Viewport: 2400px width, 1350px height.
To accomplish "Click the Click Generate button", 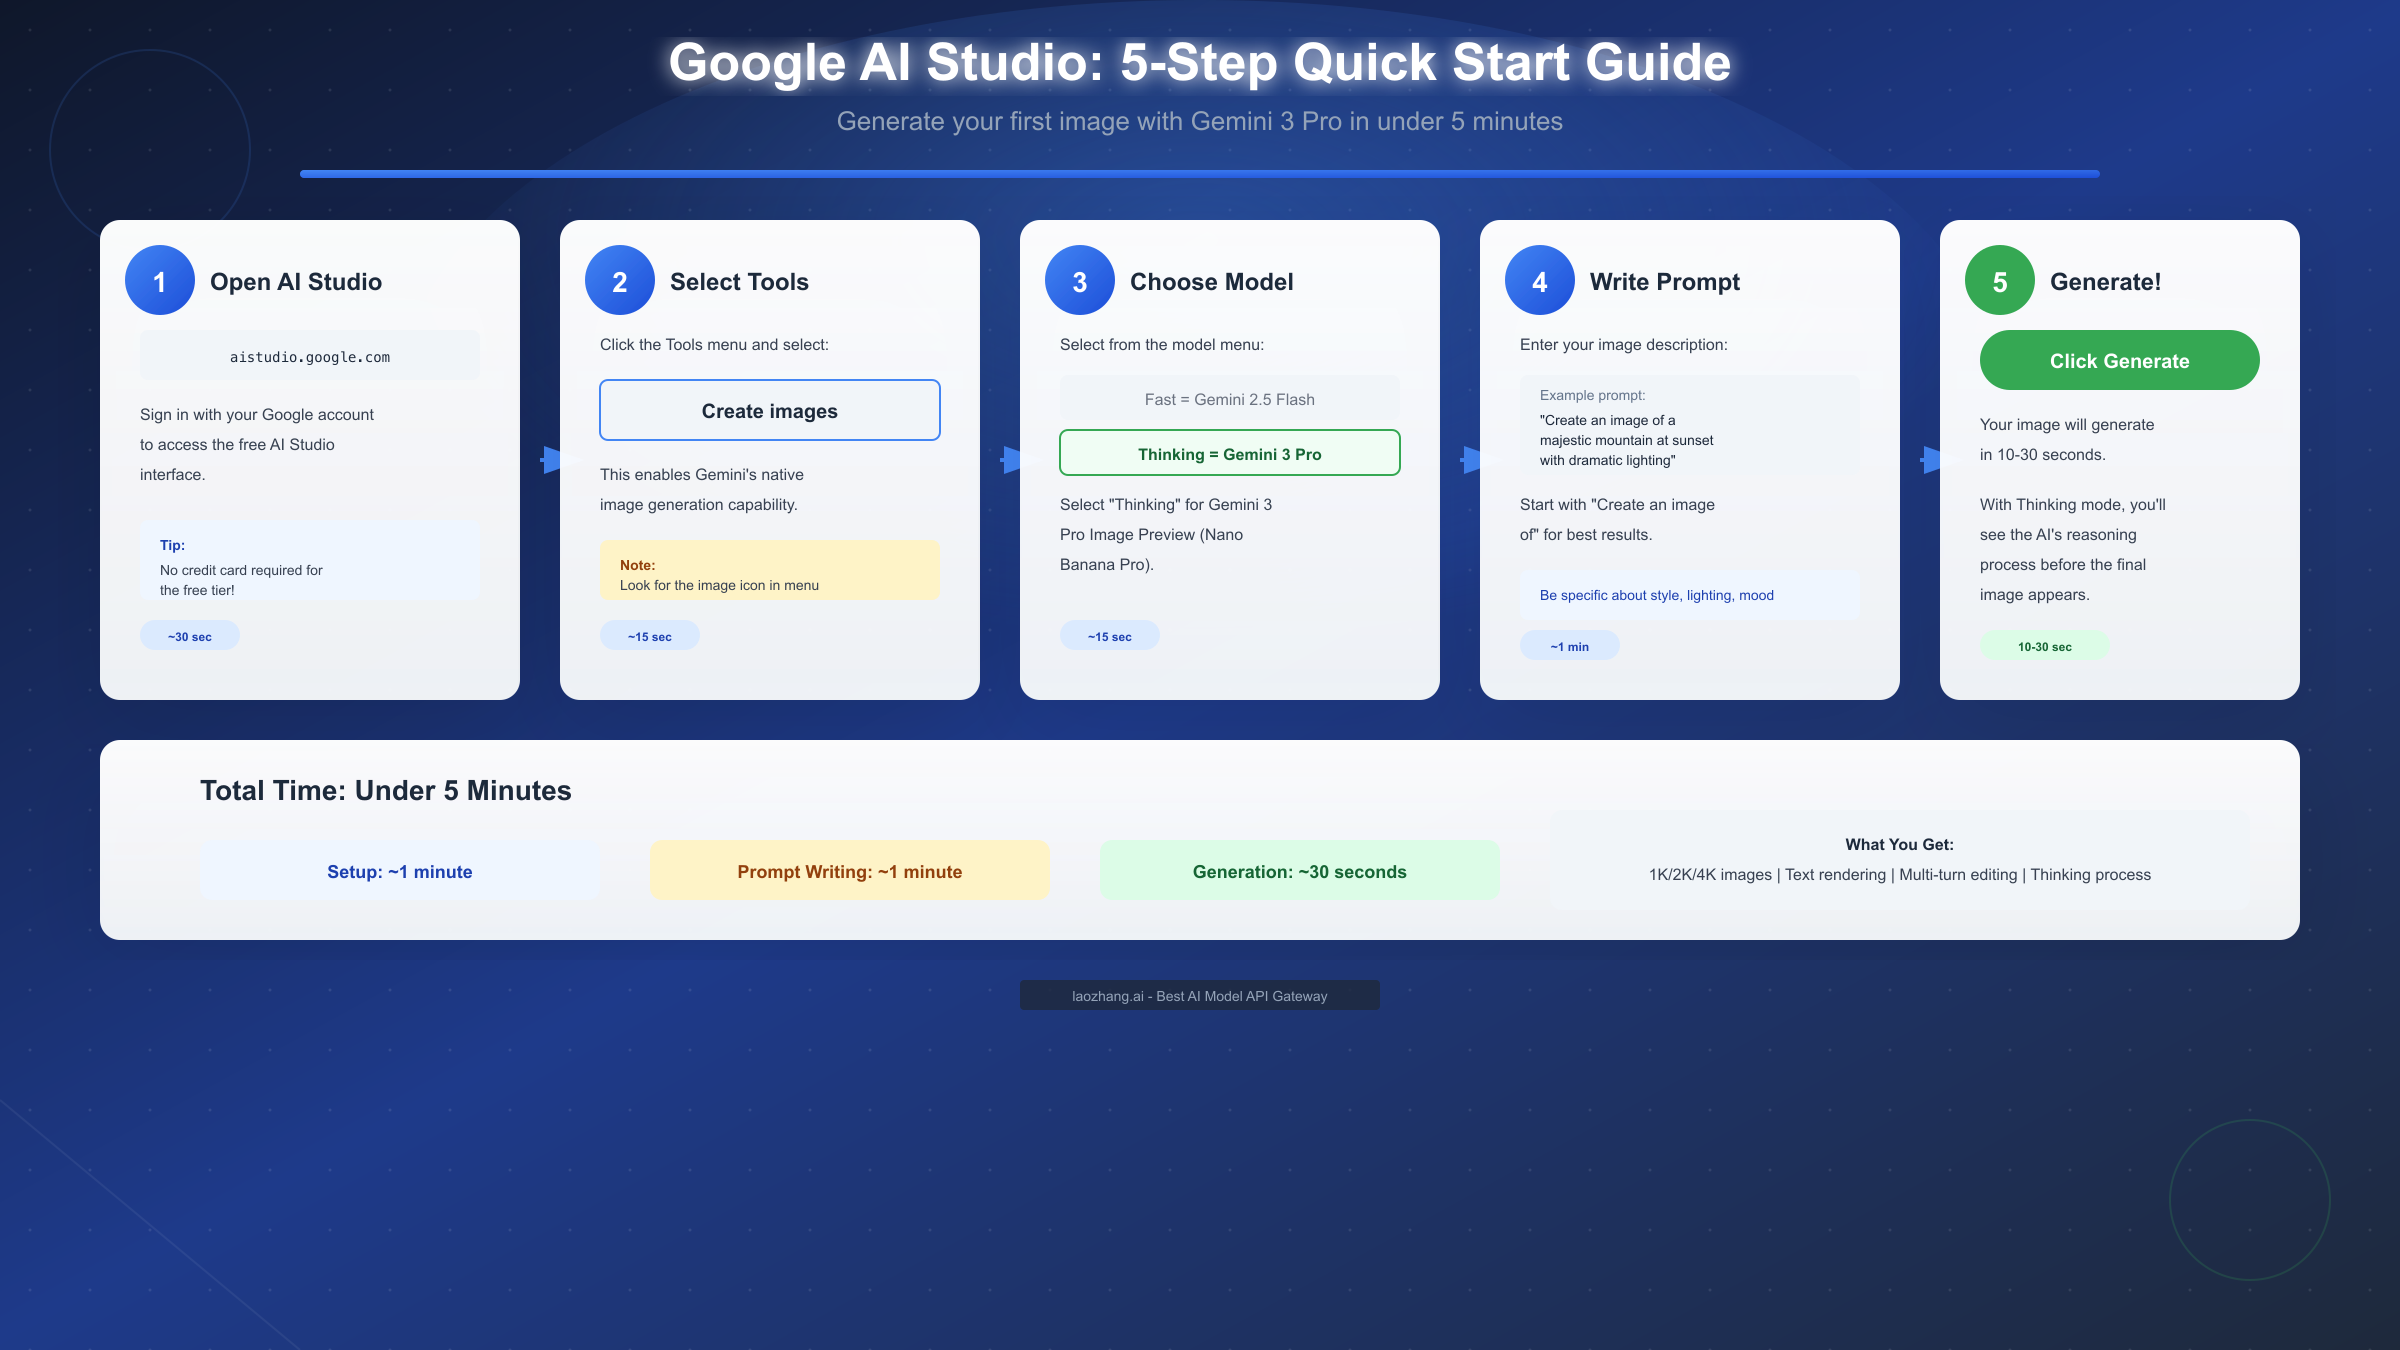I will [x=2119, y=360].
